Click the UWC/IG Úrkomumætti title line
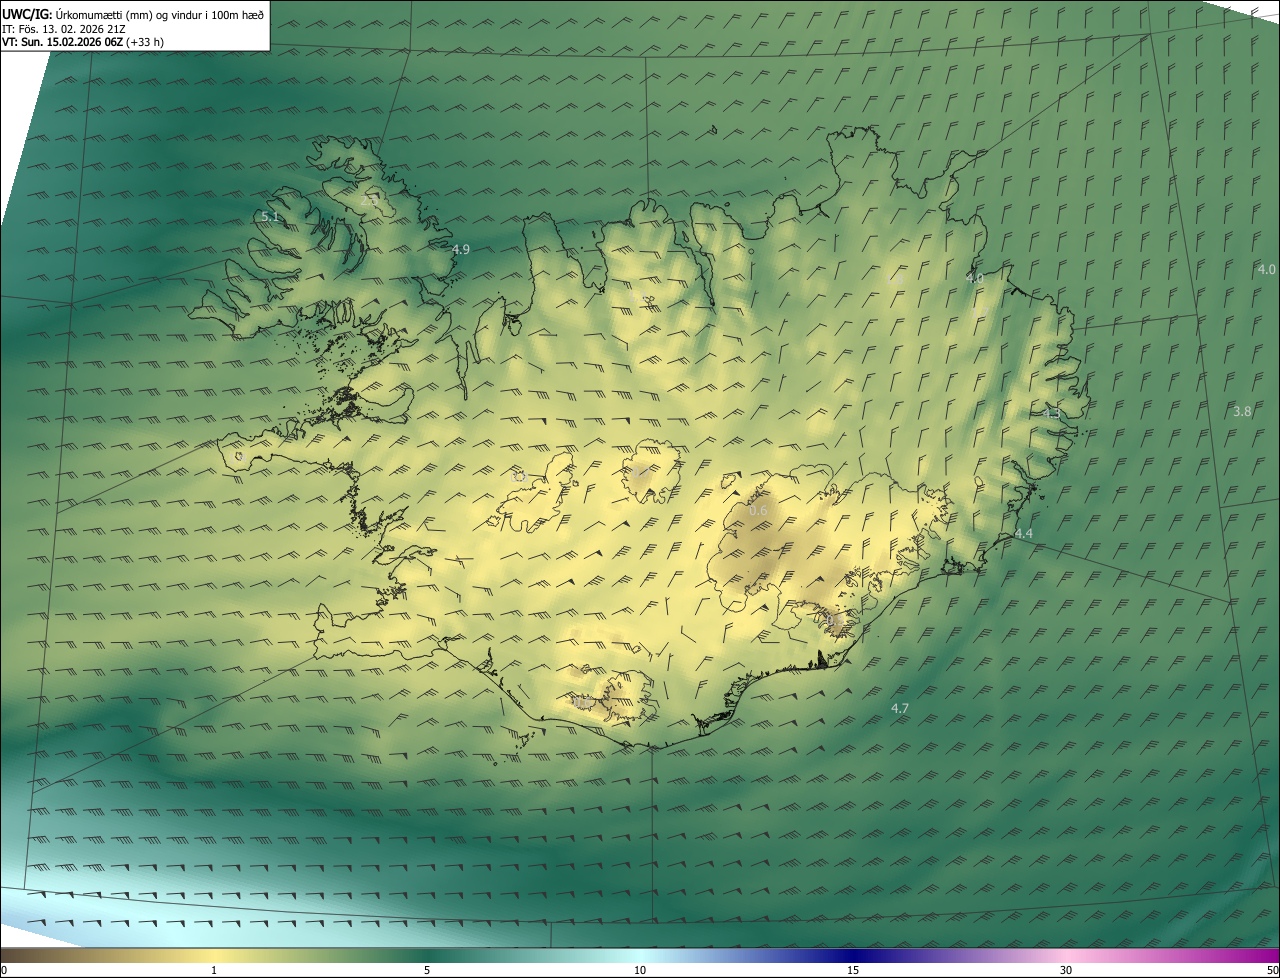 [x=134, y=13]
